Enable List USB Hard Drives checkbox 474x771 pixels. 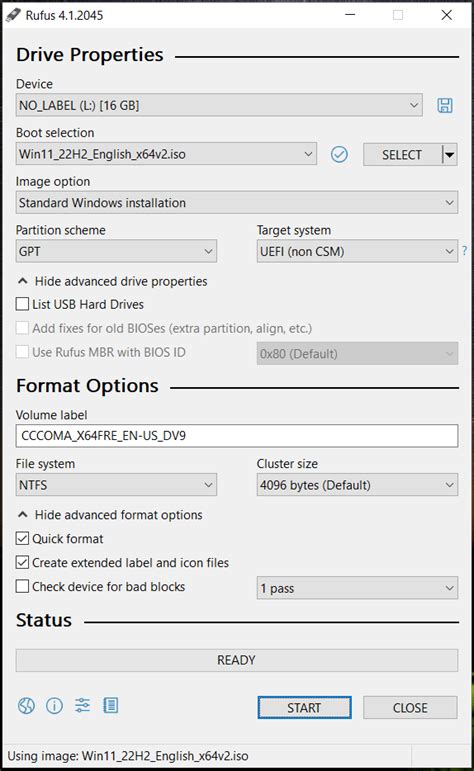coord(22,304)
